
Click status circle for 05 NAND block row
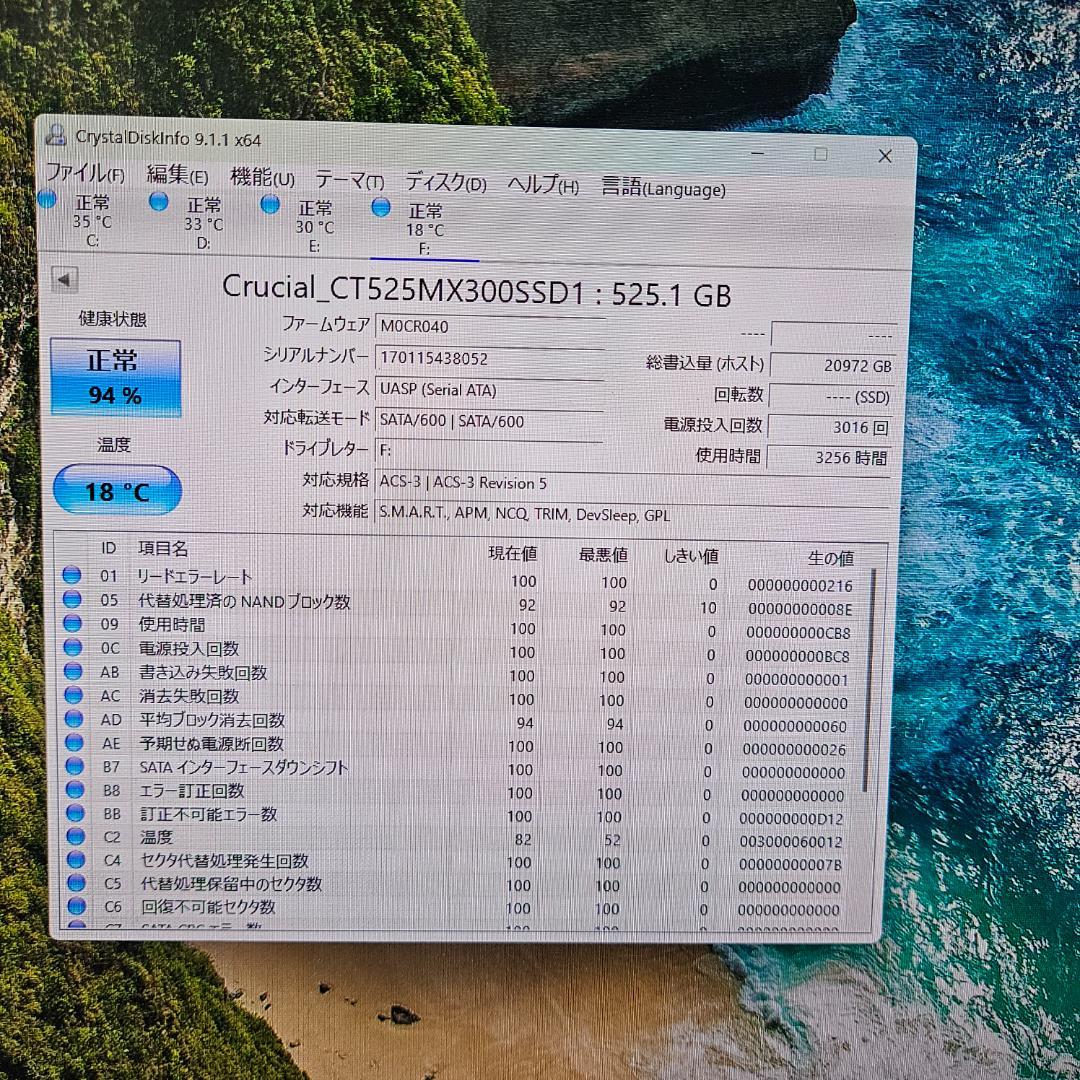(x=72, y=599)
